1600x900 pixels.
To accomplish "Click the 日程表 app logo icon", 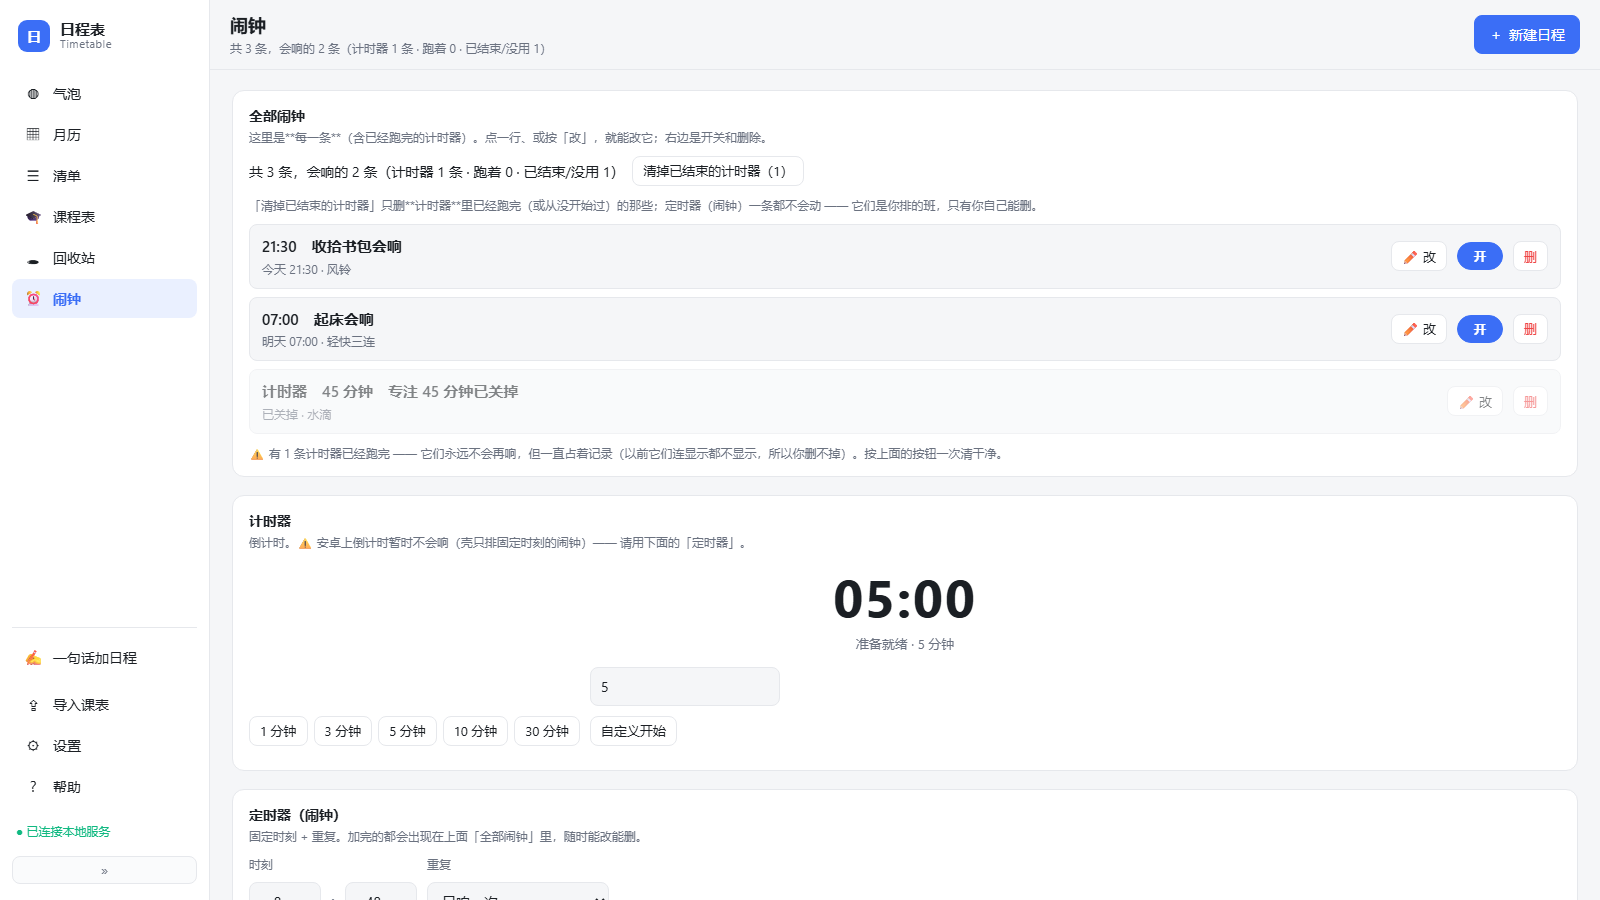I will 34,36.
